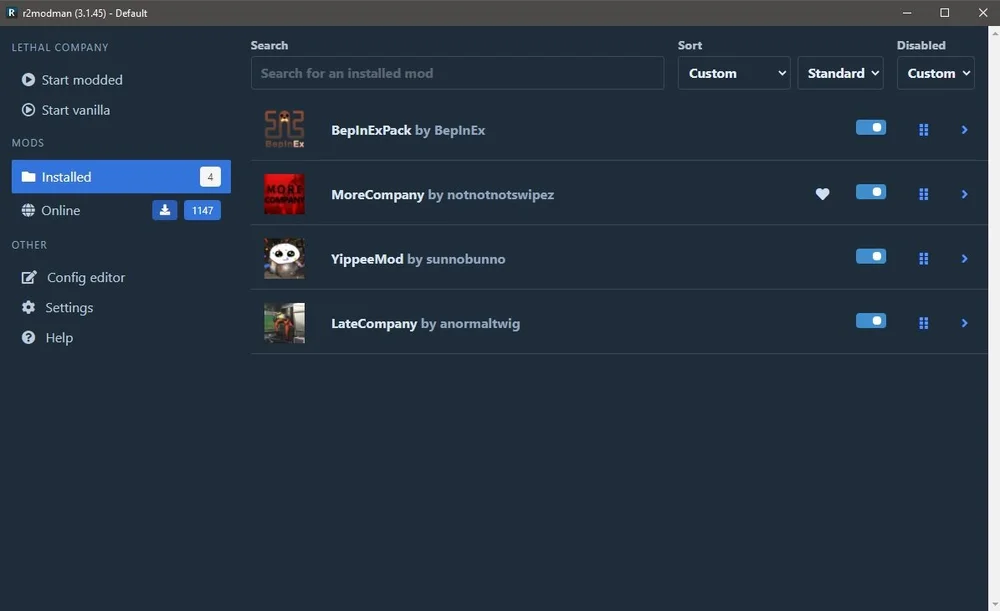The width and height of the screenshot is (1000, 611).
Task: Expand the MoreCompany row chevron
Action: 964,195
